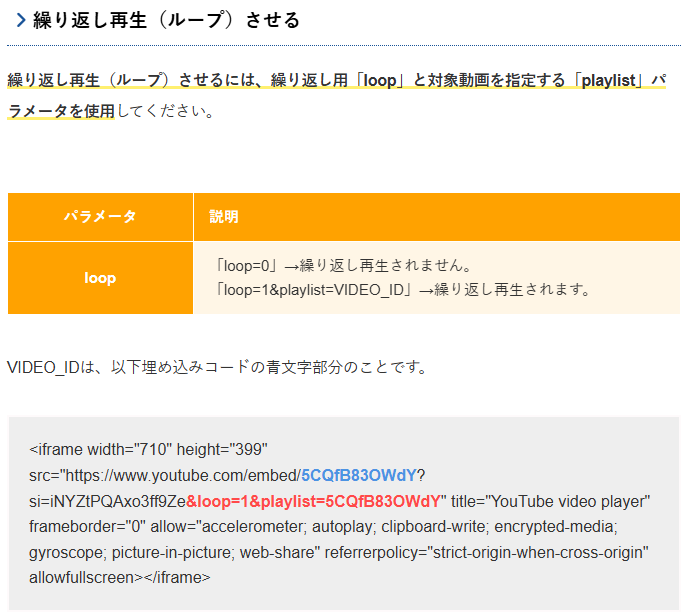
Task: Click the 「loop=1&playlist=VIDEO_ID」 description line
Action: tap(404, 290)
